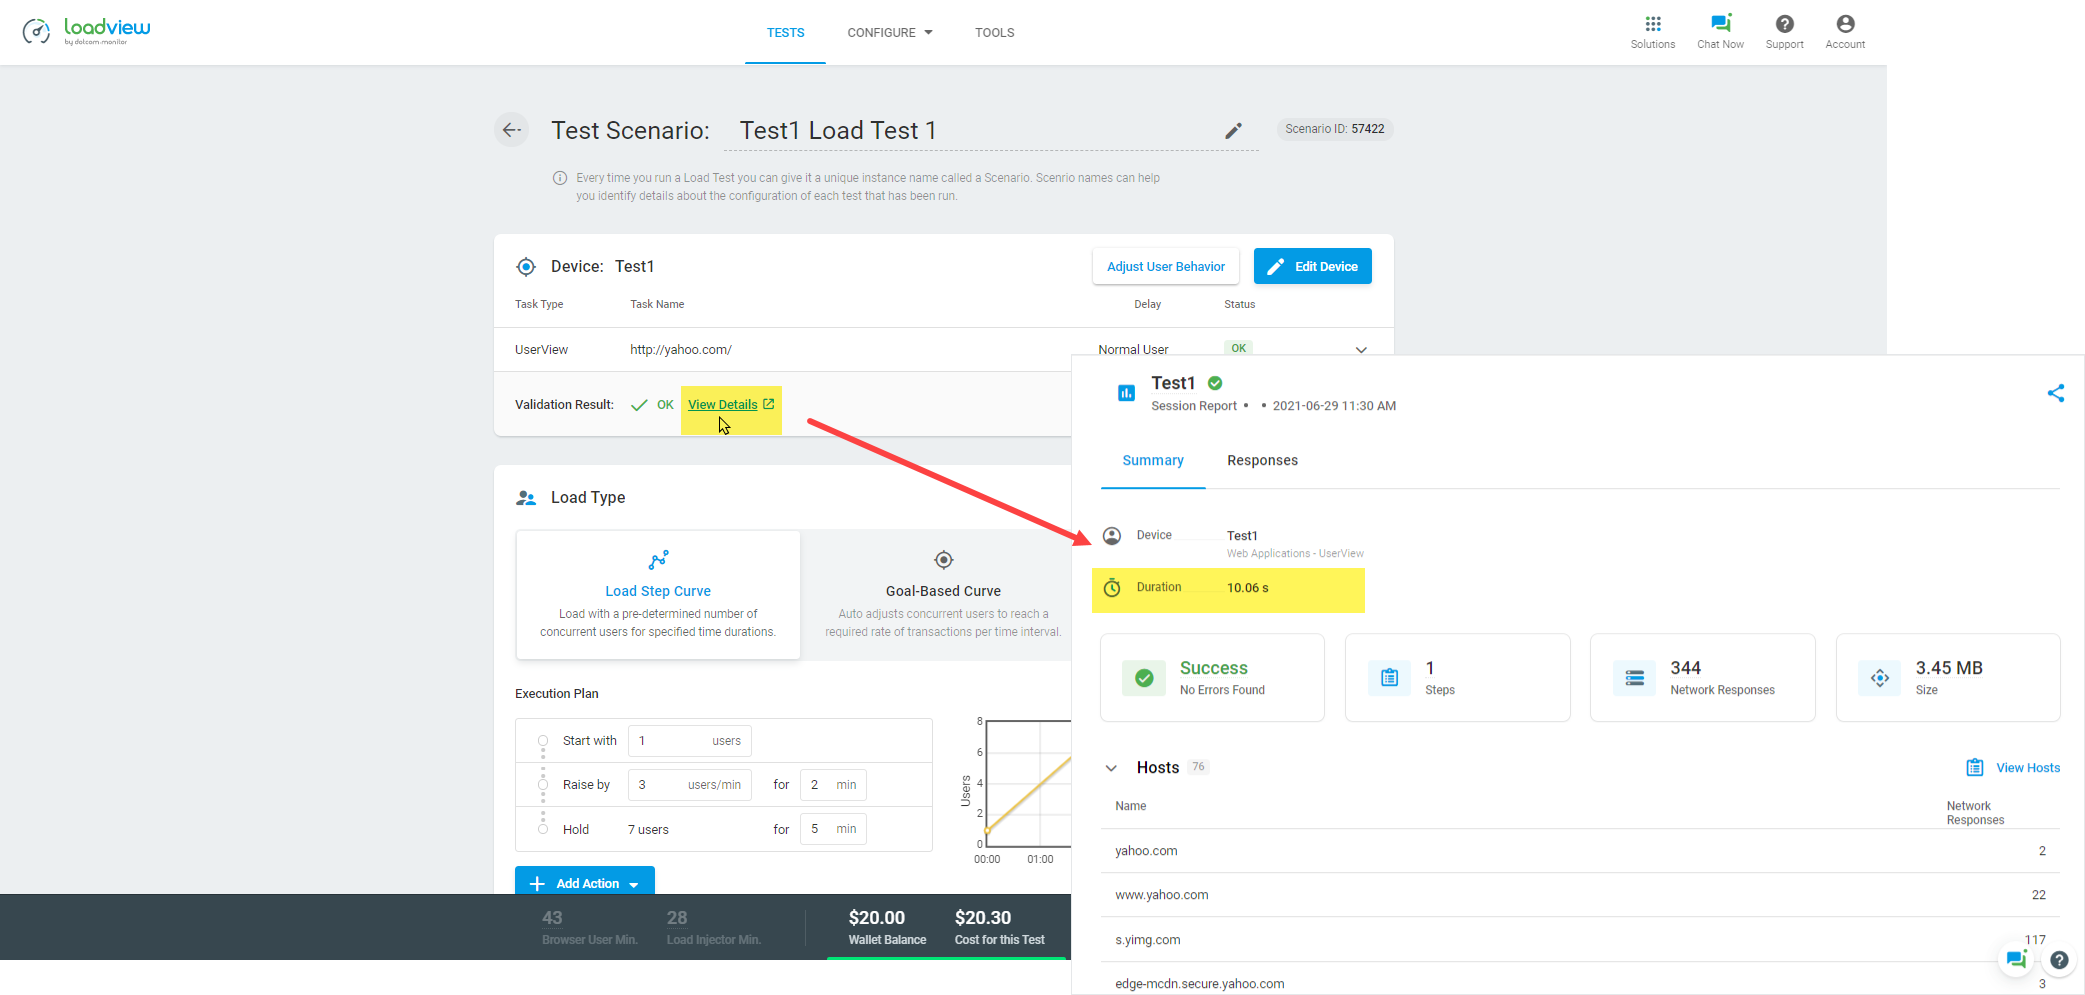2085x995 pixels.
Task: Select the Hold step radio
Action: [x=543, y=829]
